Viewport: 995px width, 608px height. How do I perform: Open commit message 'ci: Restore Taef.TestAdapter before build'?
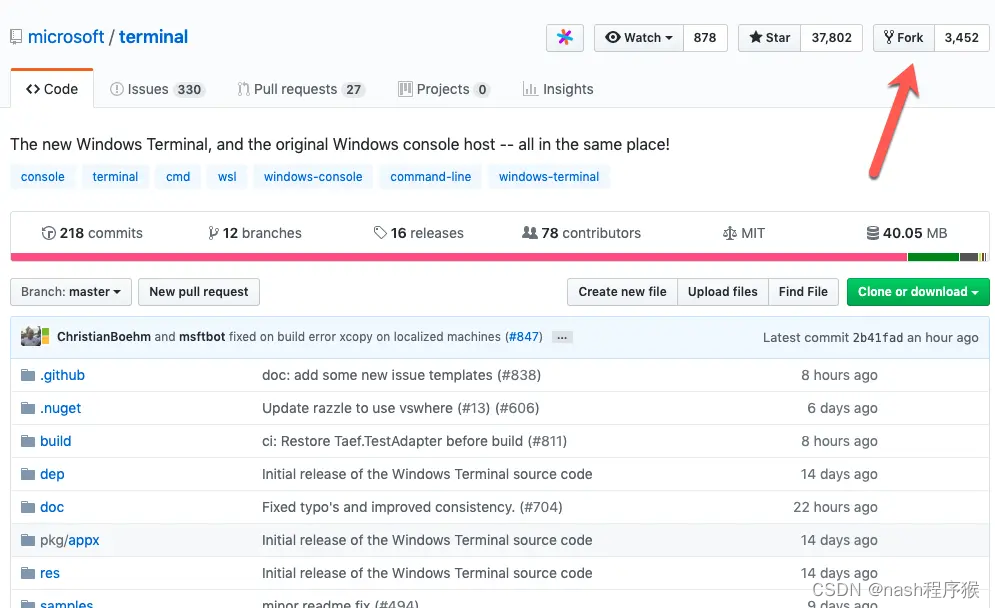point(414,441)
